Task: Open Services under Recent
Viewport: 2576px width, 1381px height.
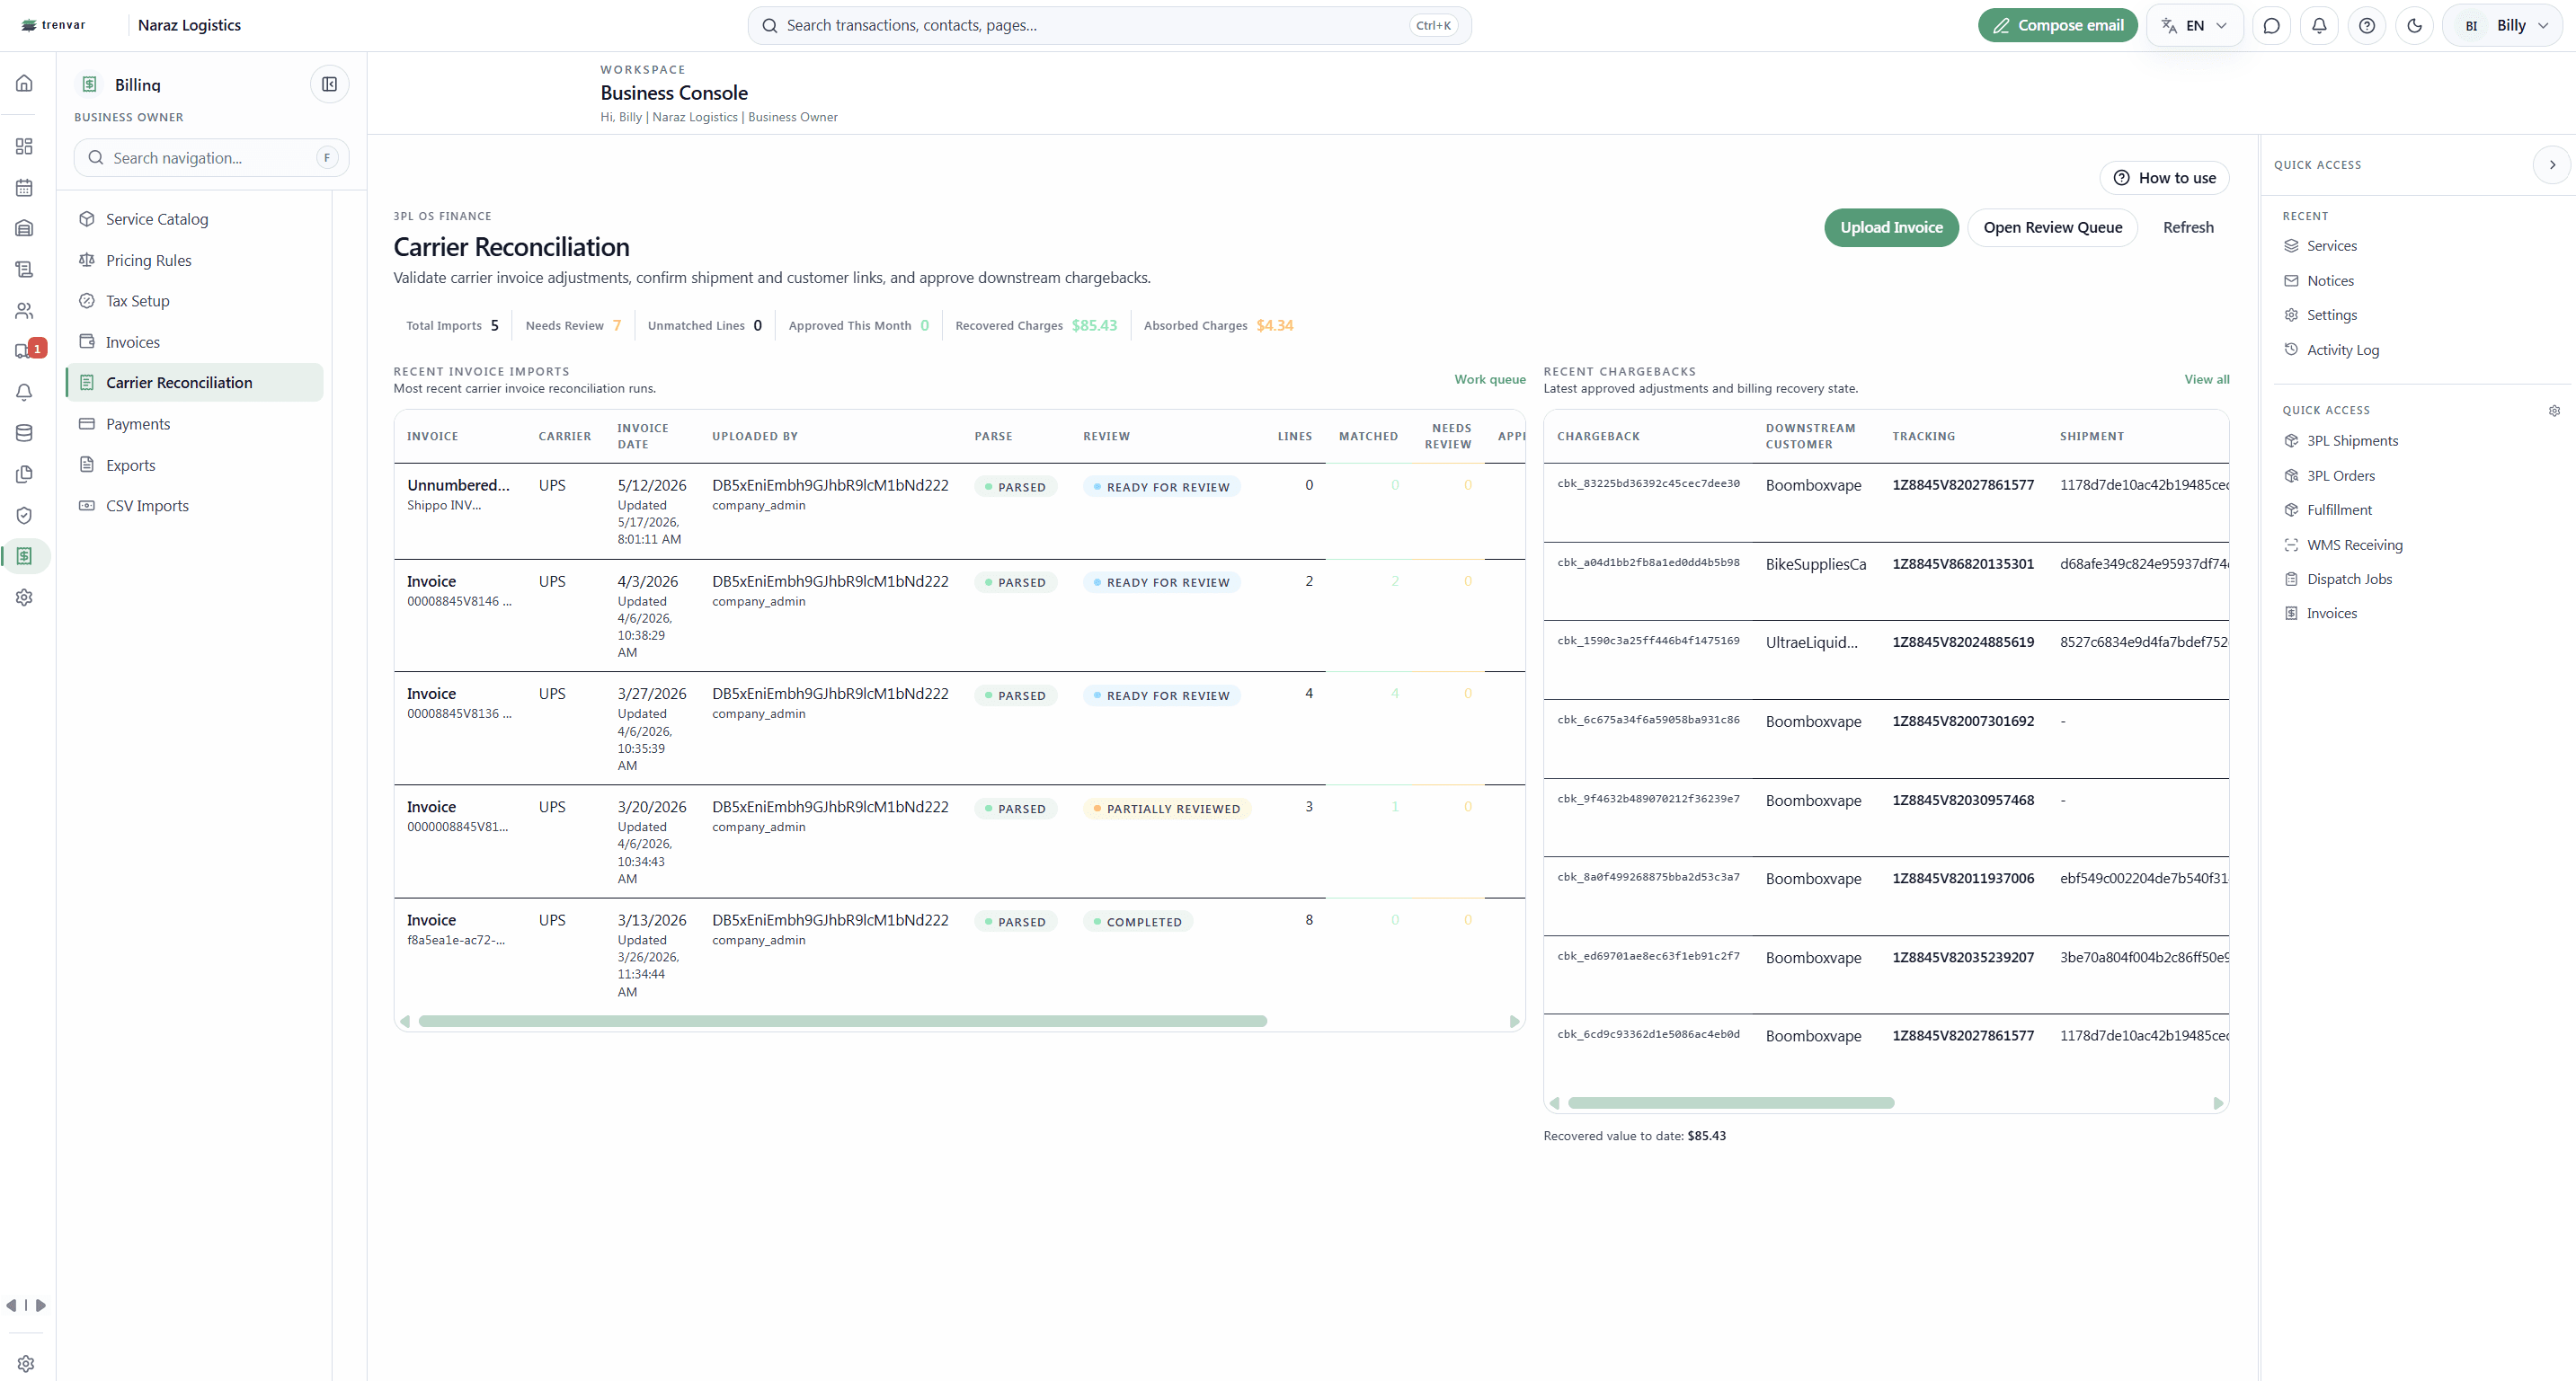Action: coord(2331,246)
